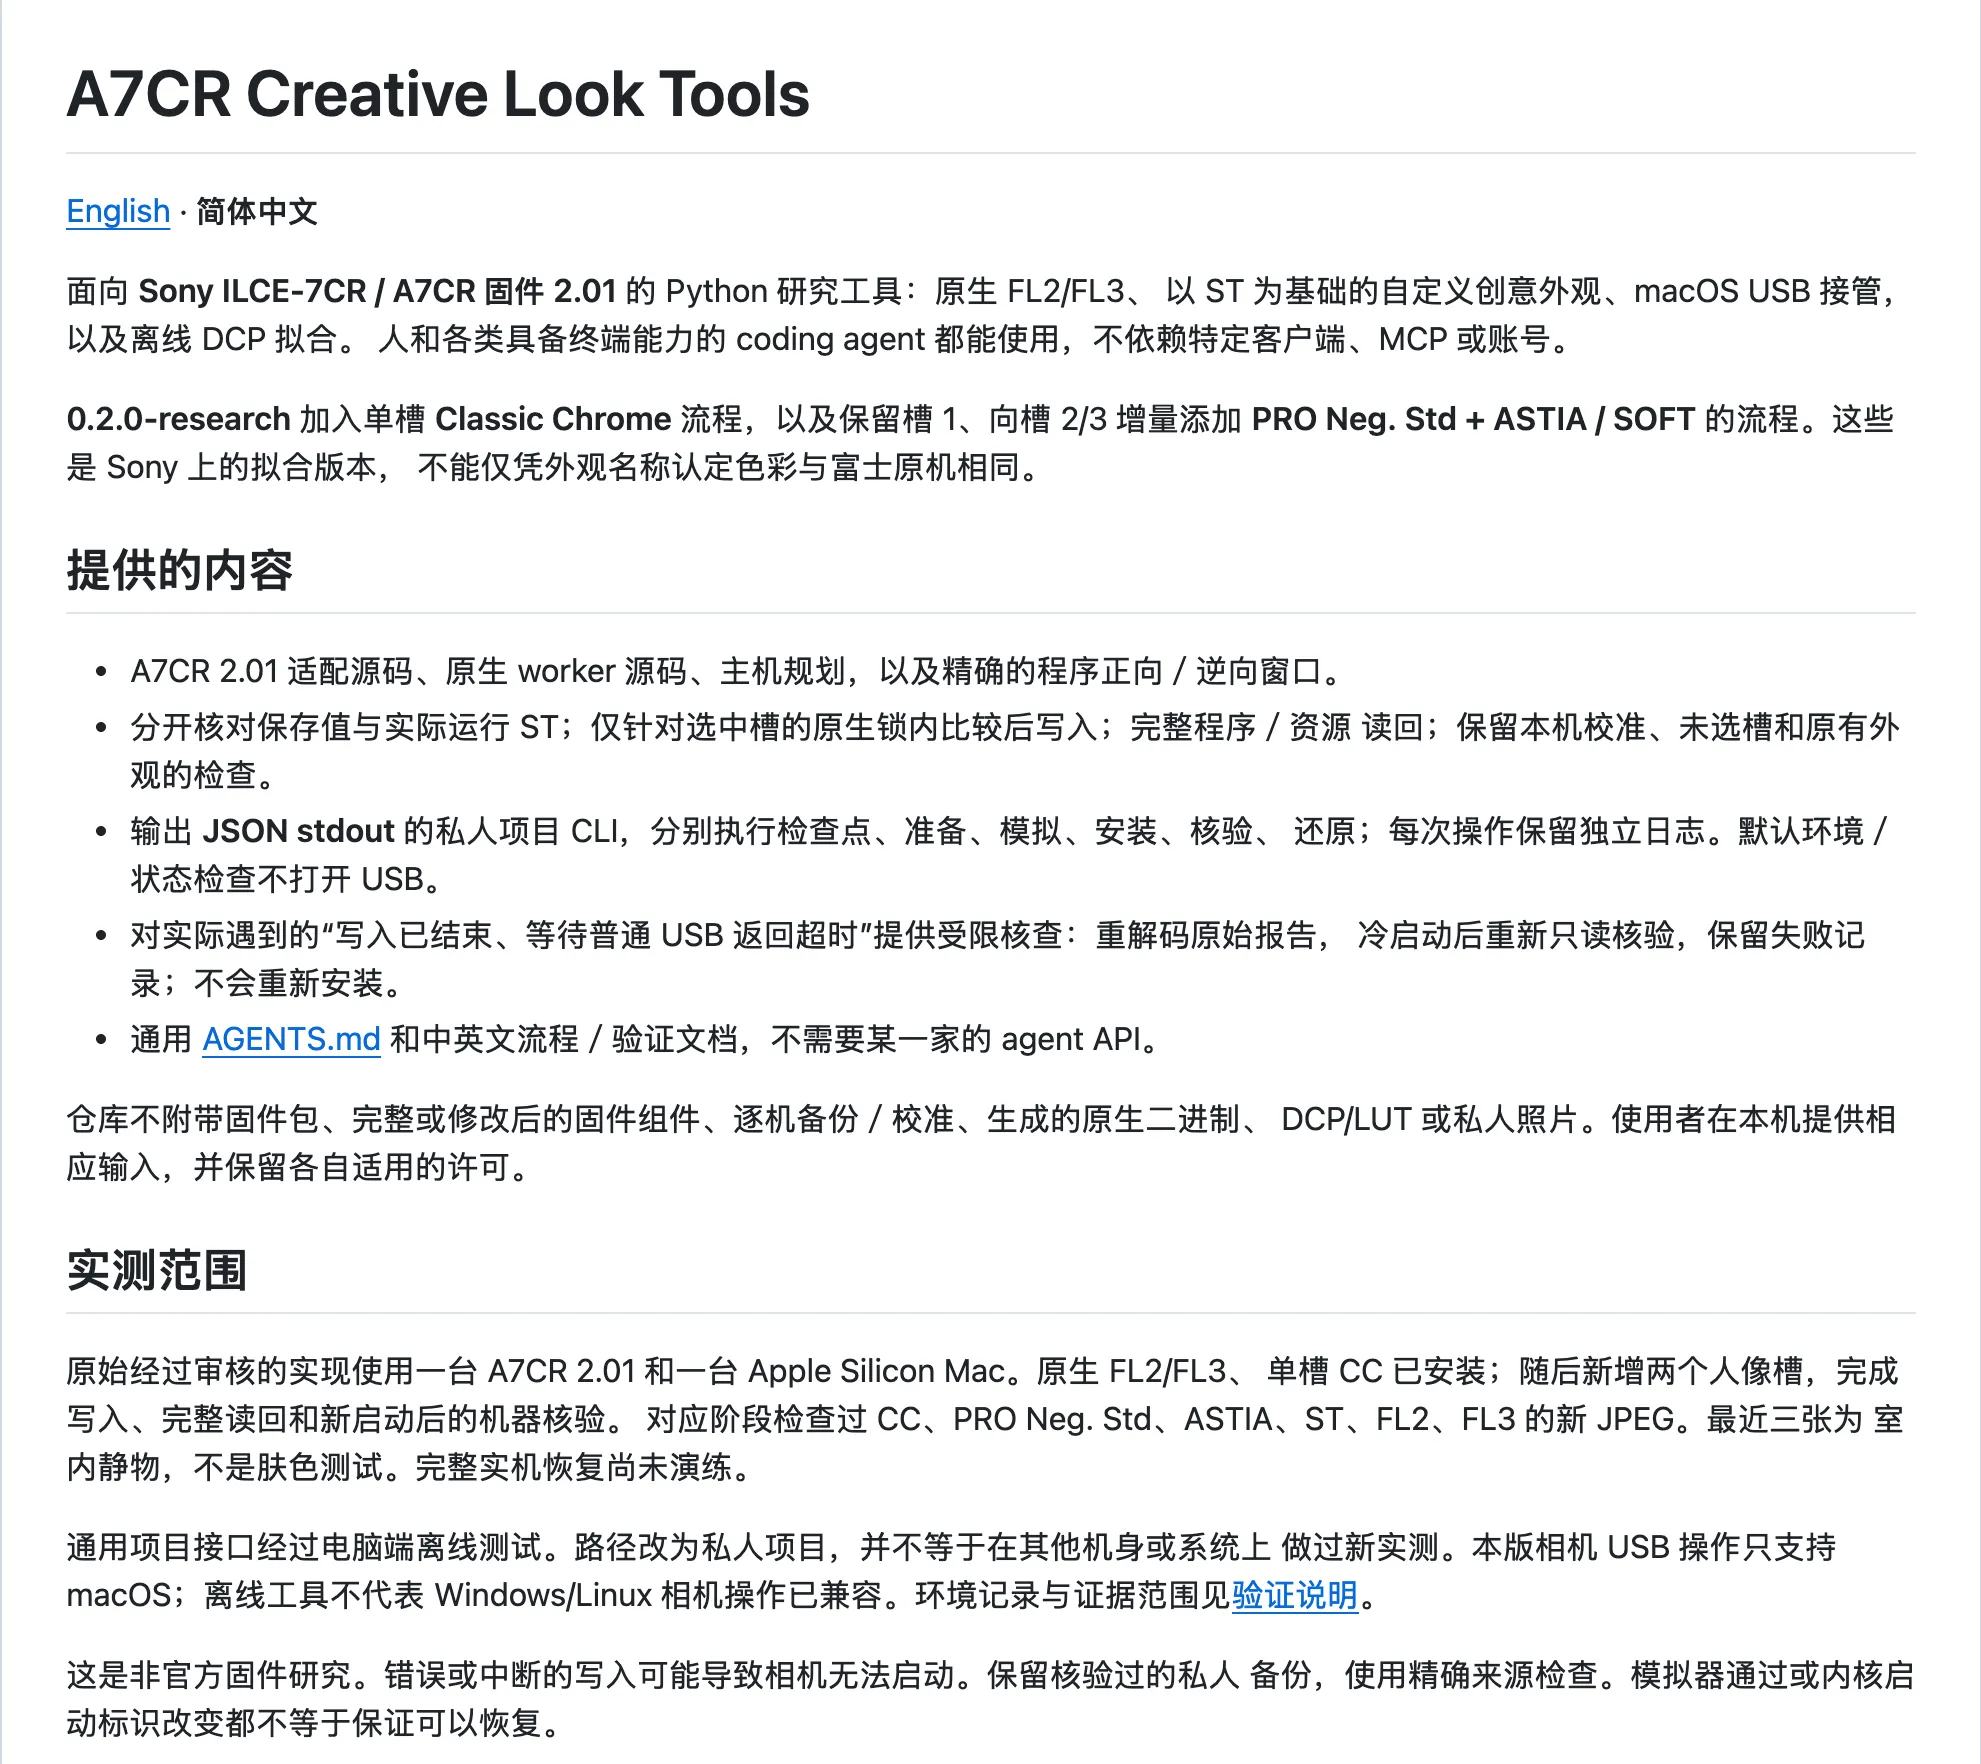Viewport: 1981px width, 1764px height.
Task: Click the bullet starting 对实际遇到的
Action: click(x=998, y=959)
